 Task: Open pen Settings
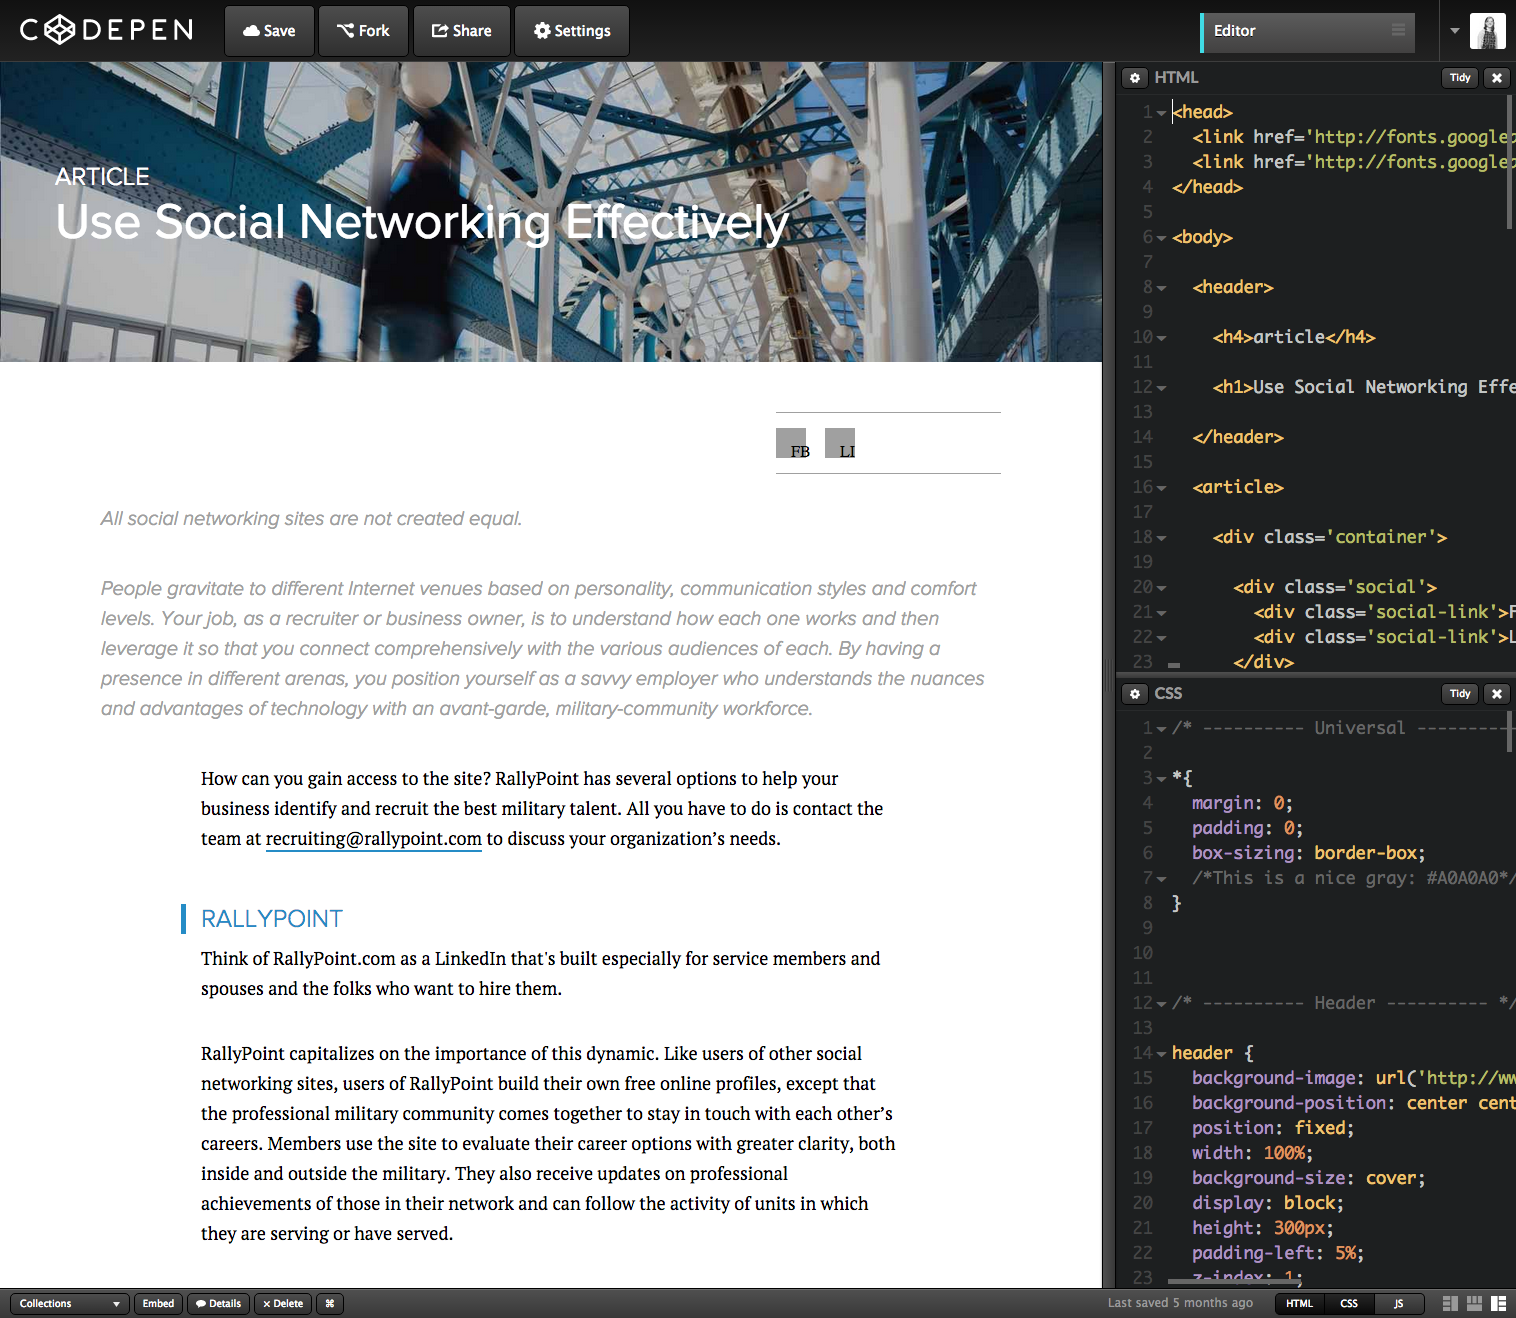pyautogui.click(x=572, y=31)
